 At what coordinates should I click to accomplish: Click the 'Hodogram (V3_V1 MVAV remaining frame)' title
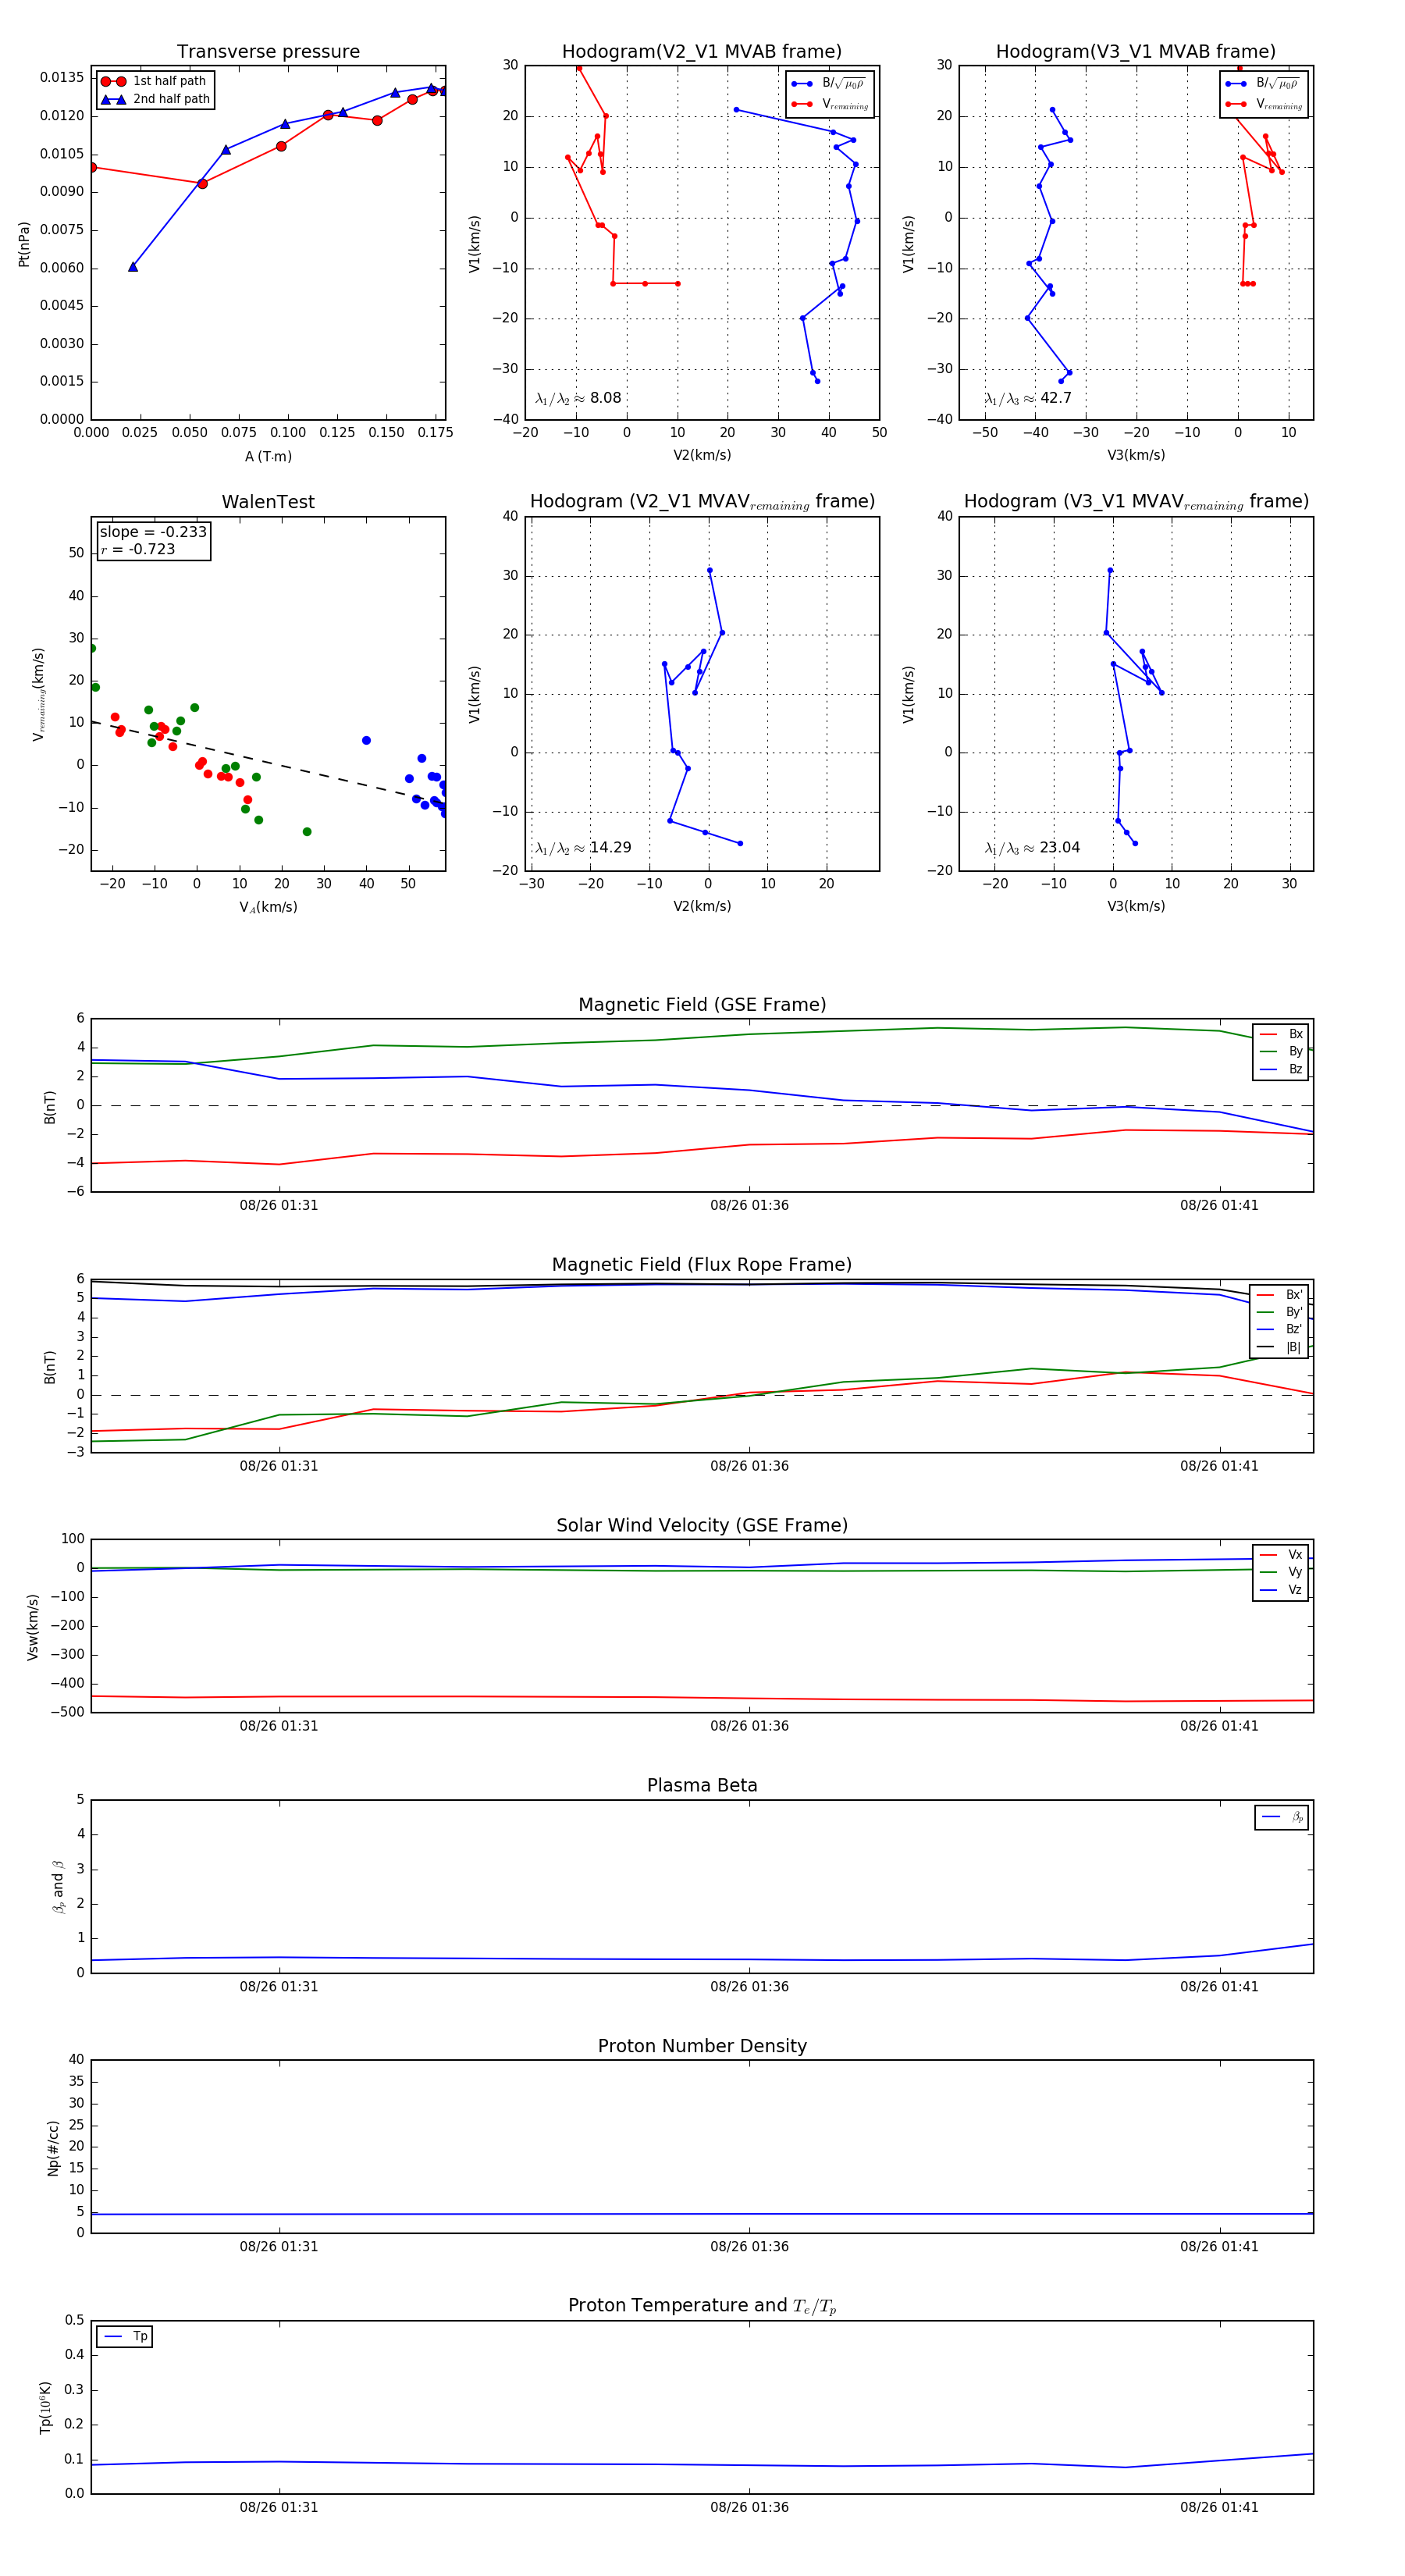(1136, 502)
